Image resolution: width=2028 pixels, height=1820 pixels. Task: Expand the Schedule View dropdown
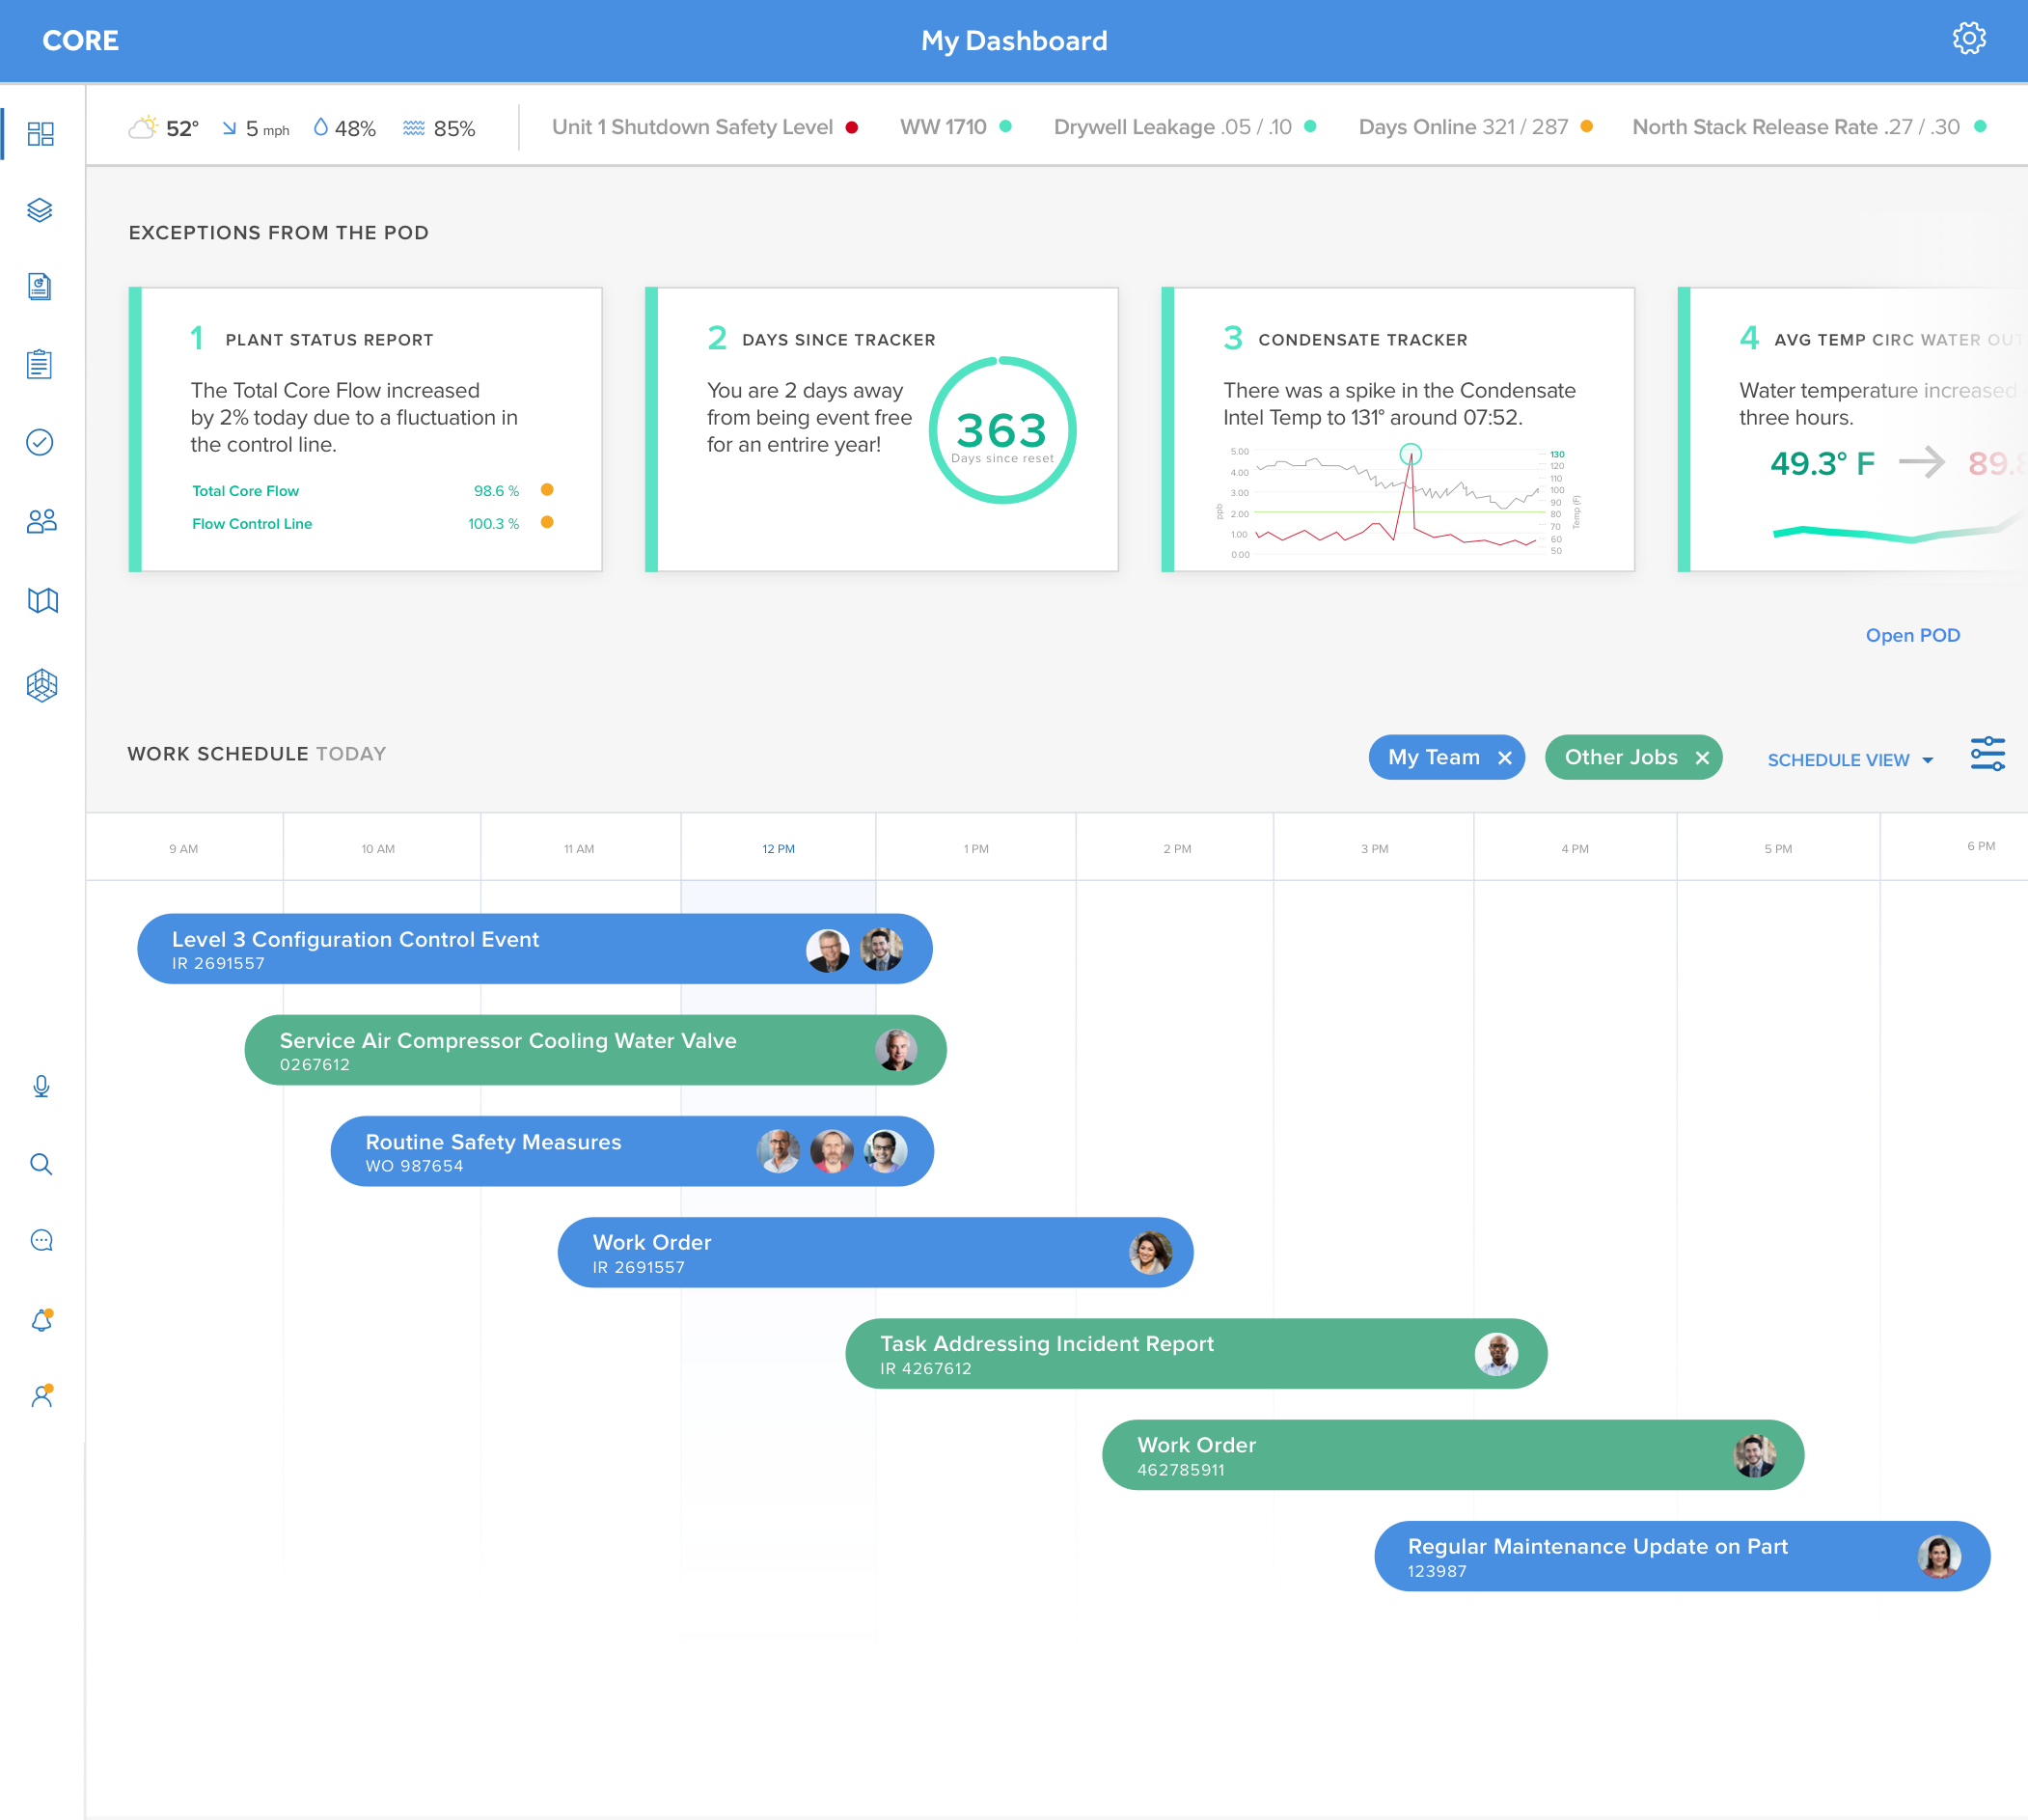pyautogui.click(x=1850, y=760)
